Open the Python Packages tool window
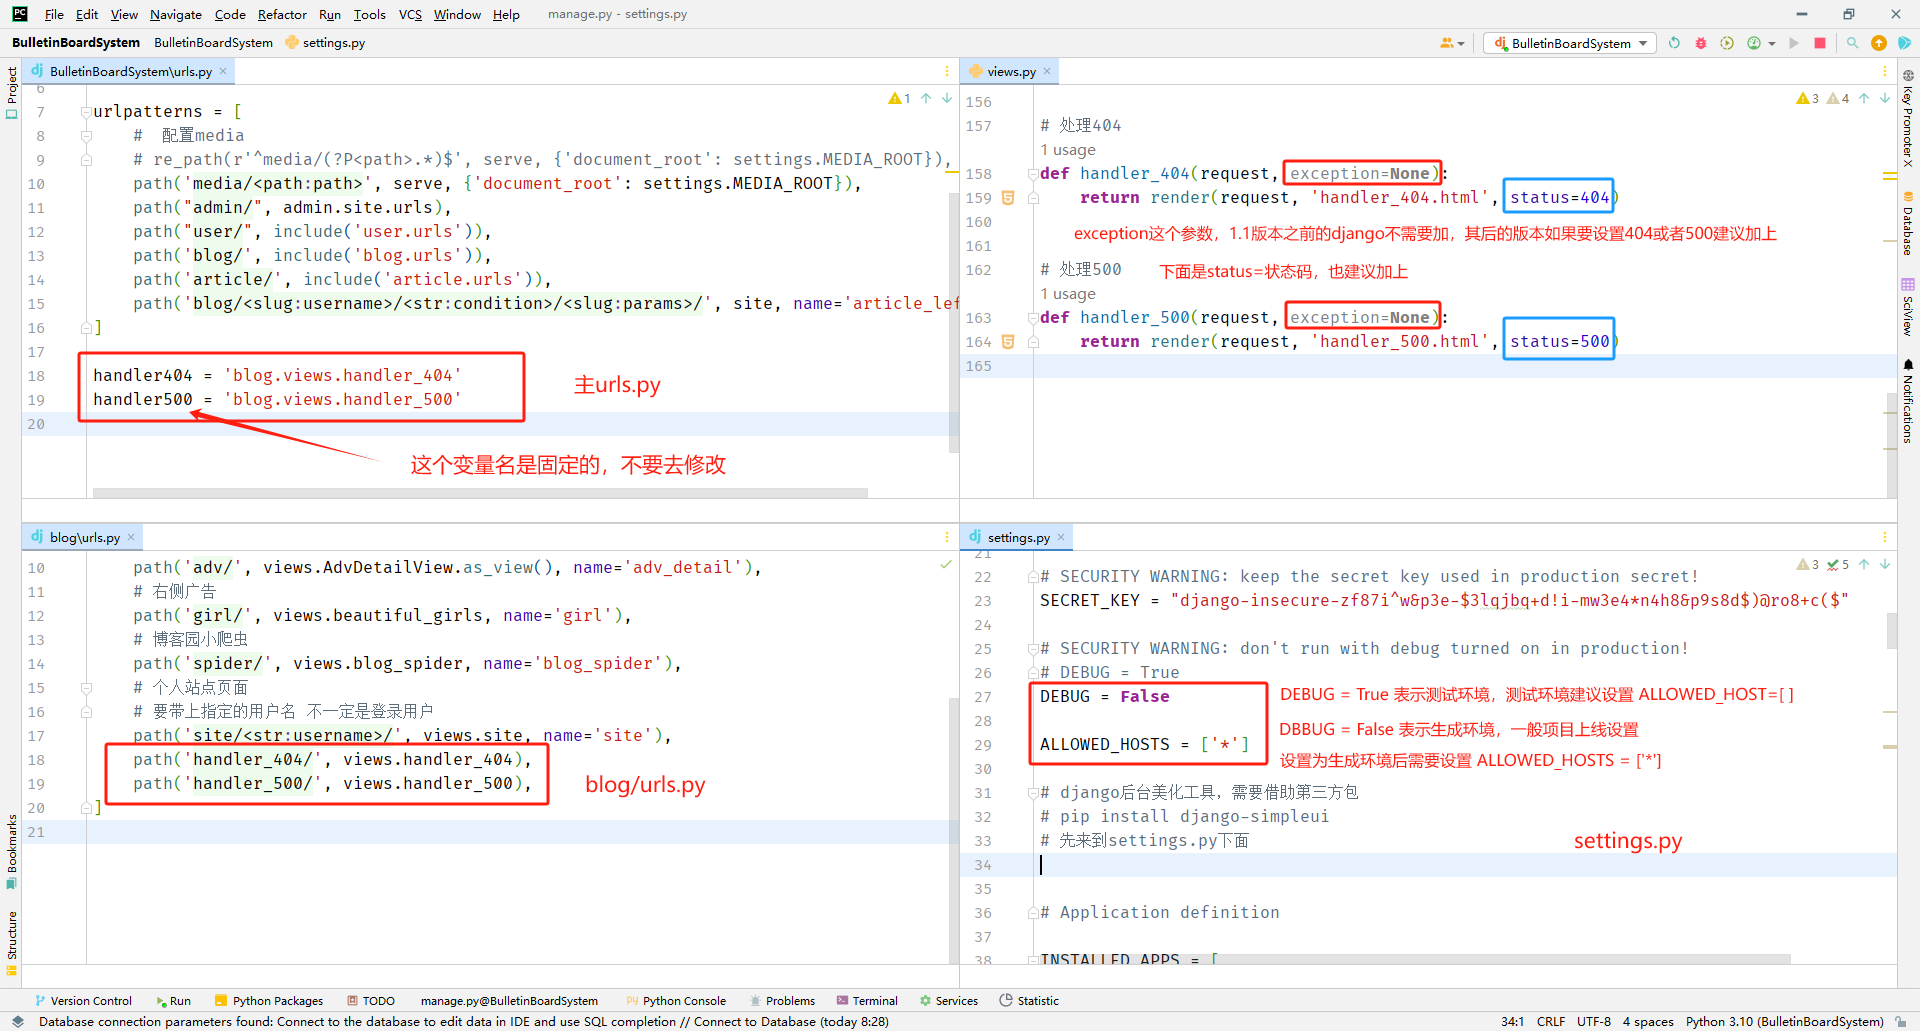The height and width of the screenshot is (1031, 1920). (x=268, y=1000)
